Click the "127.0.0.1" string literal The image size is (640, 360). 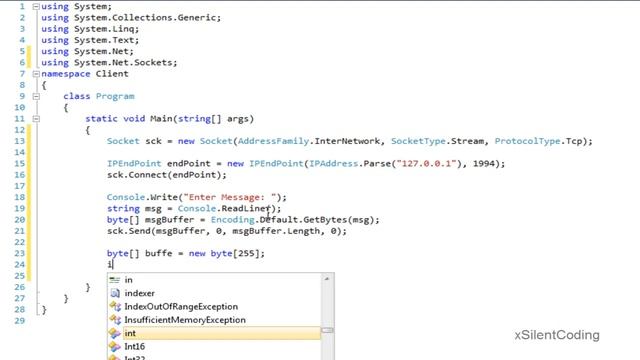[426, 164]
